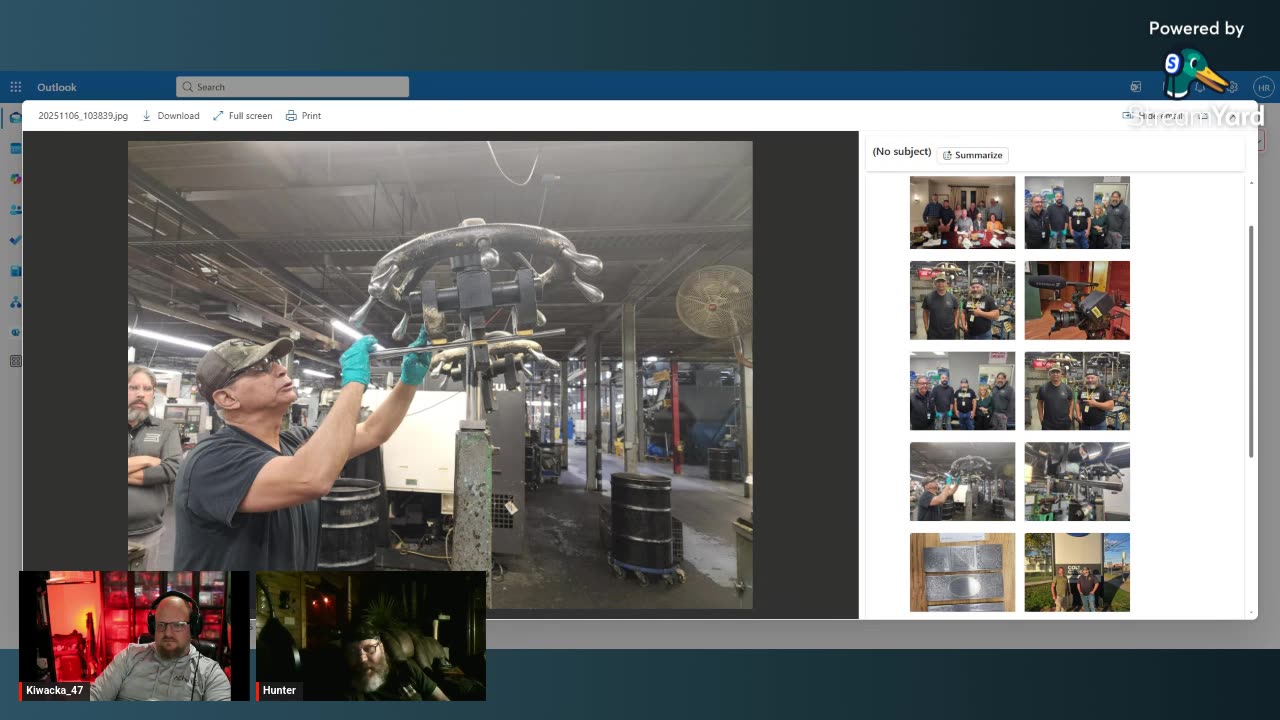Open the Org Explorer icon in sidebar

[16, 302]
